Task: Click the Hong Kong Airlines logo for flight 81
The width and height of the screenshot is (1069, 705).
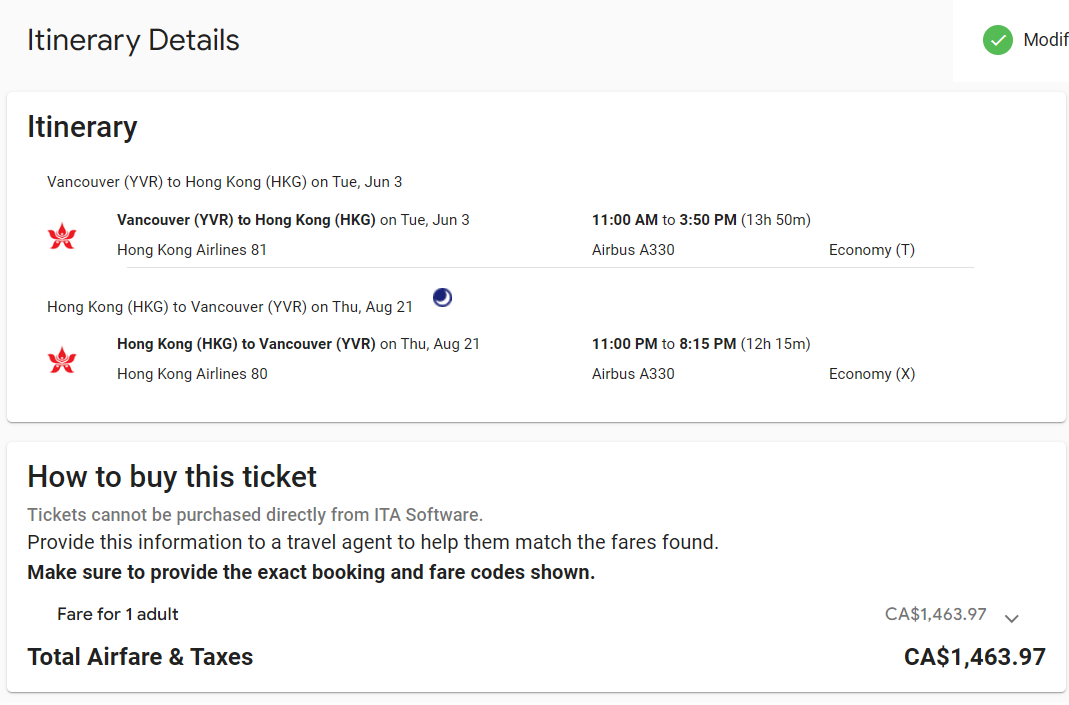Action: [62, 236]
